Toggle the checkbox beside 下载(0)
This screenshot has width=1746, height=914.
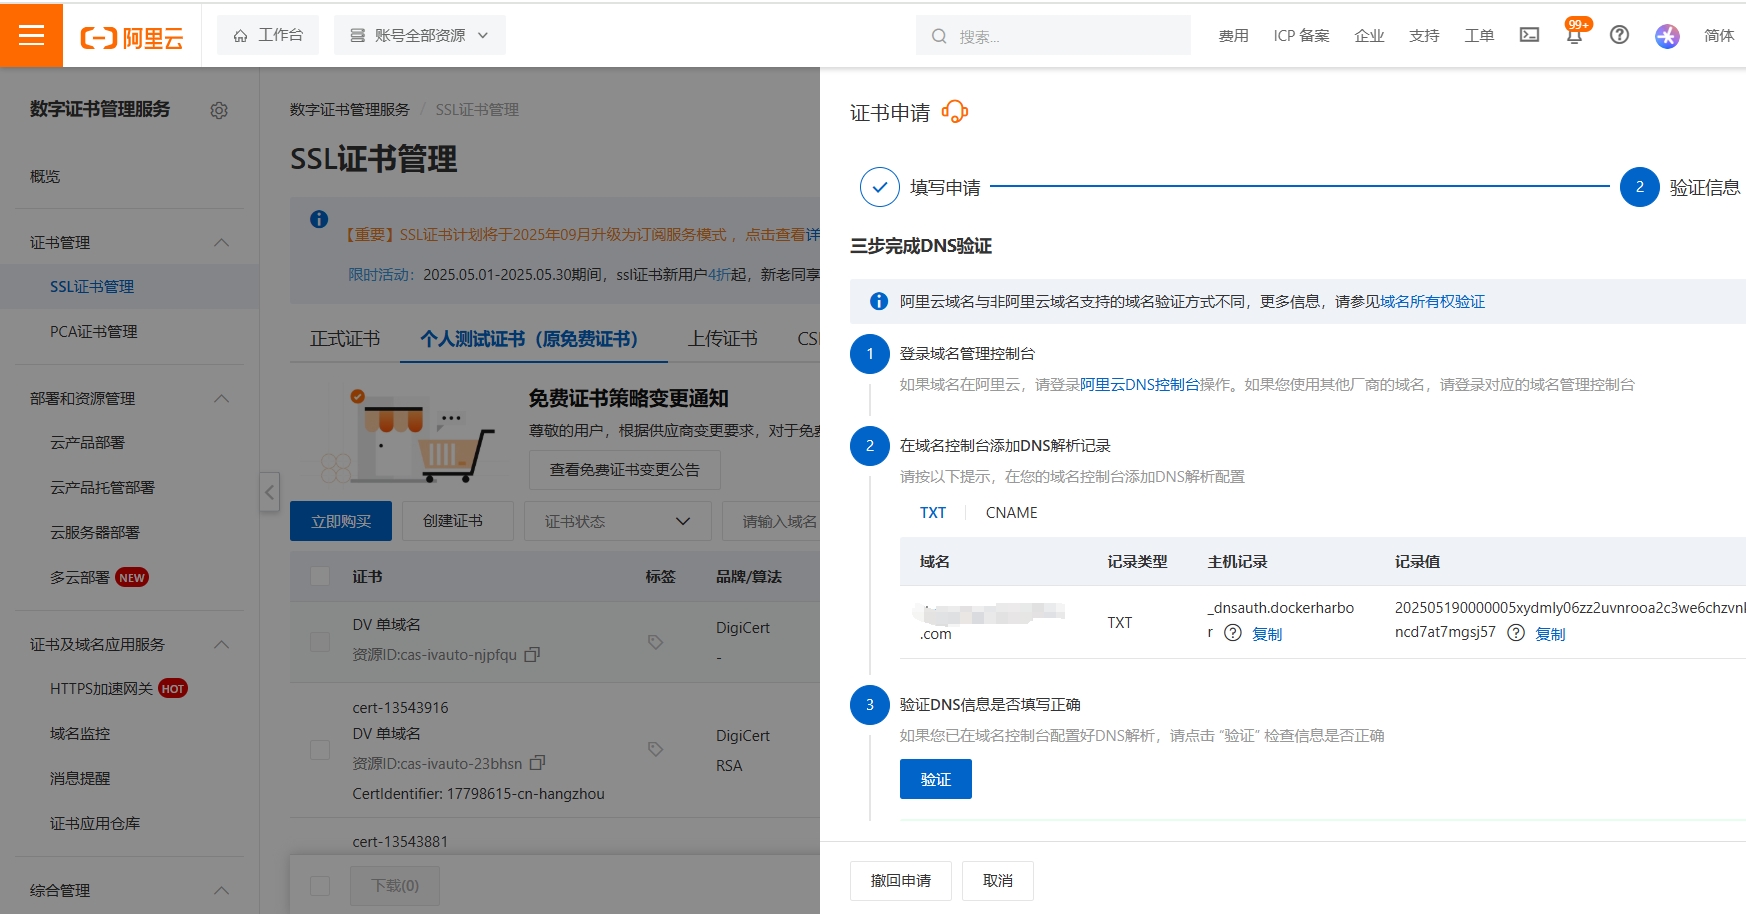[320, 885]
